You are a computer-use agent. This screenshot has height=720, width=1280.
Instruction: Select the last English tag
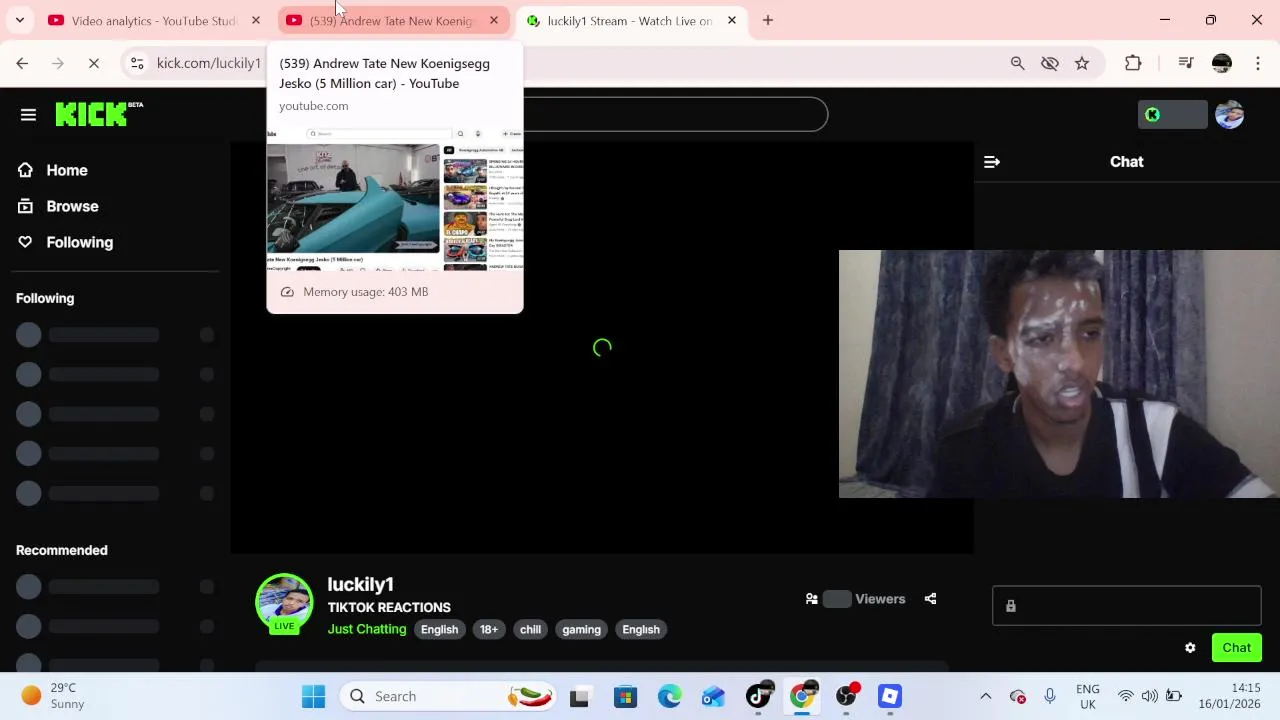[641, 630]
